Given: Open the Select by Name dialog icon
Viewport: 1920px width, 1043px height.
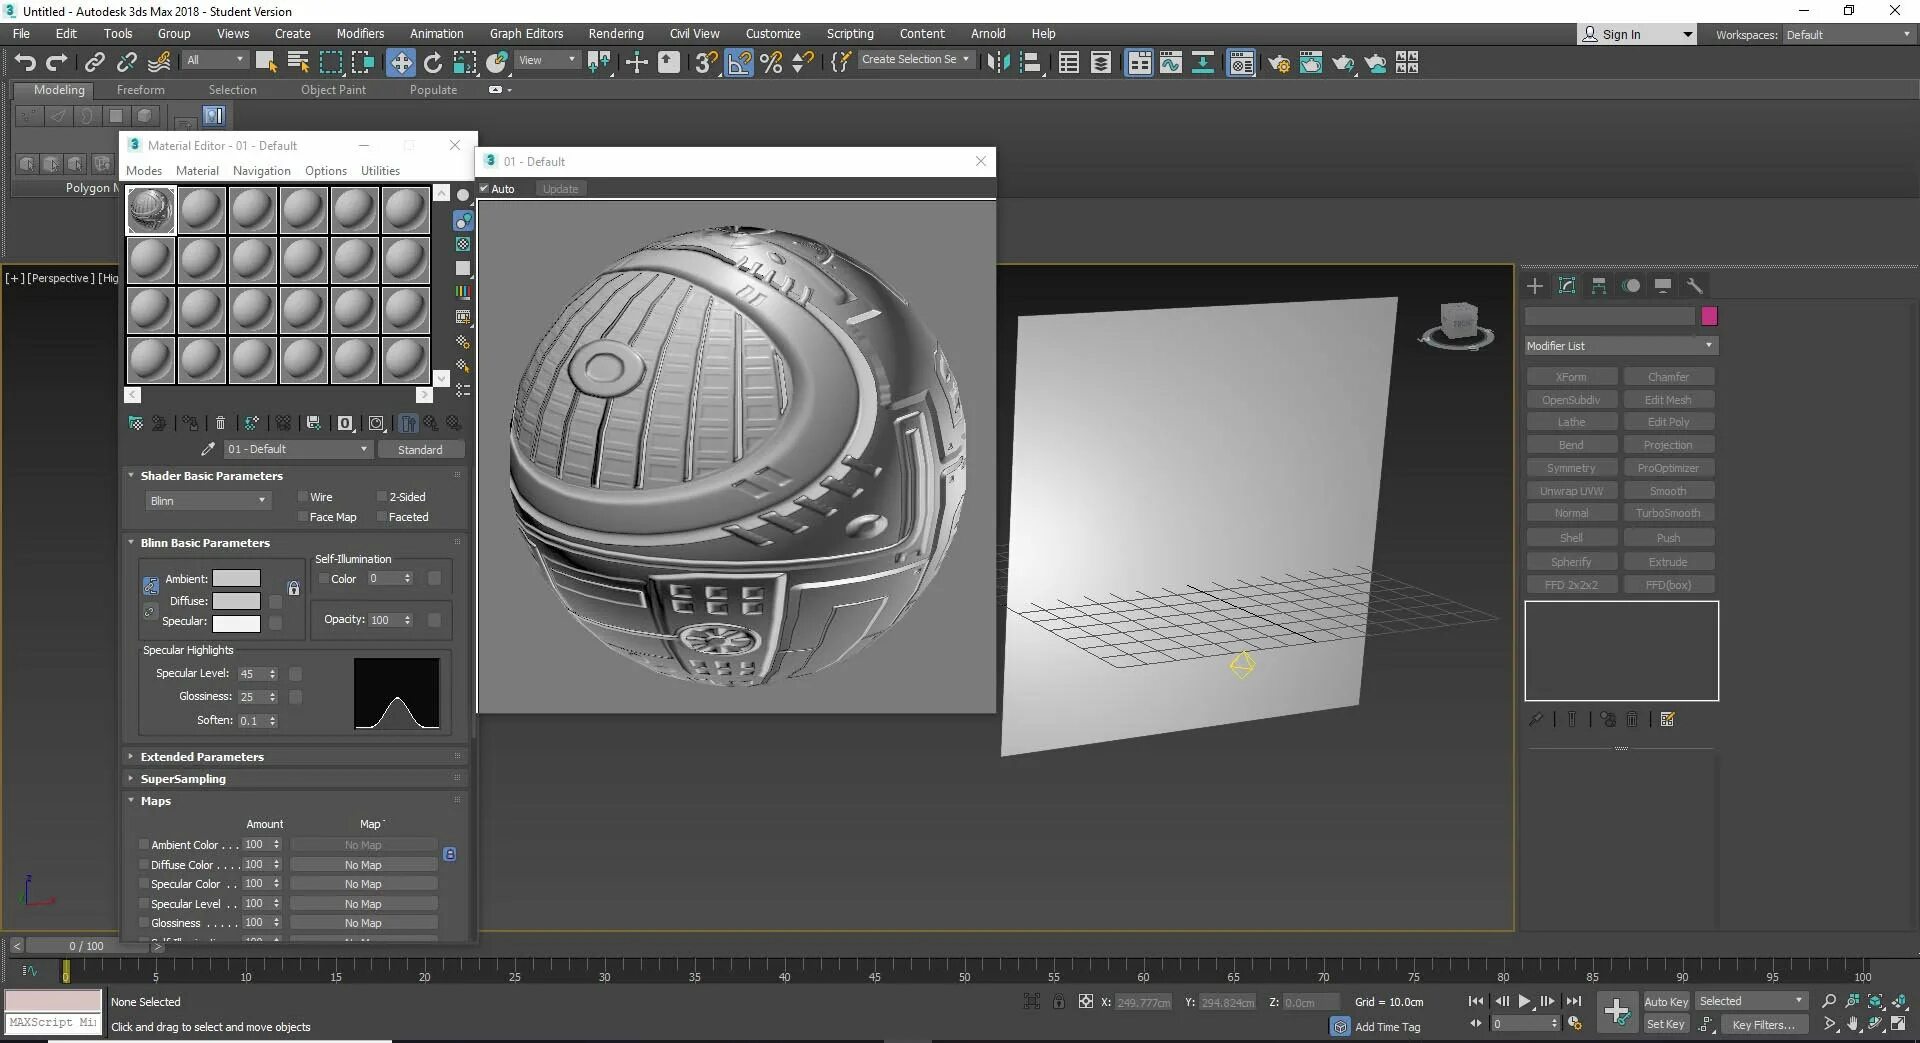Looking at the screenshot, I should pos(298,63).
